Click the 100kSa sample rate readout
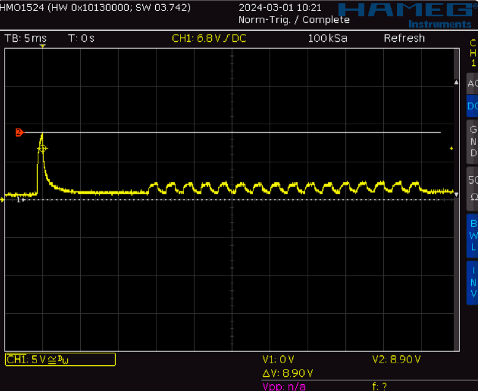Image resolution: width=478 pixels, height=391 pixels. 328,38
